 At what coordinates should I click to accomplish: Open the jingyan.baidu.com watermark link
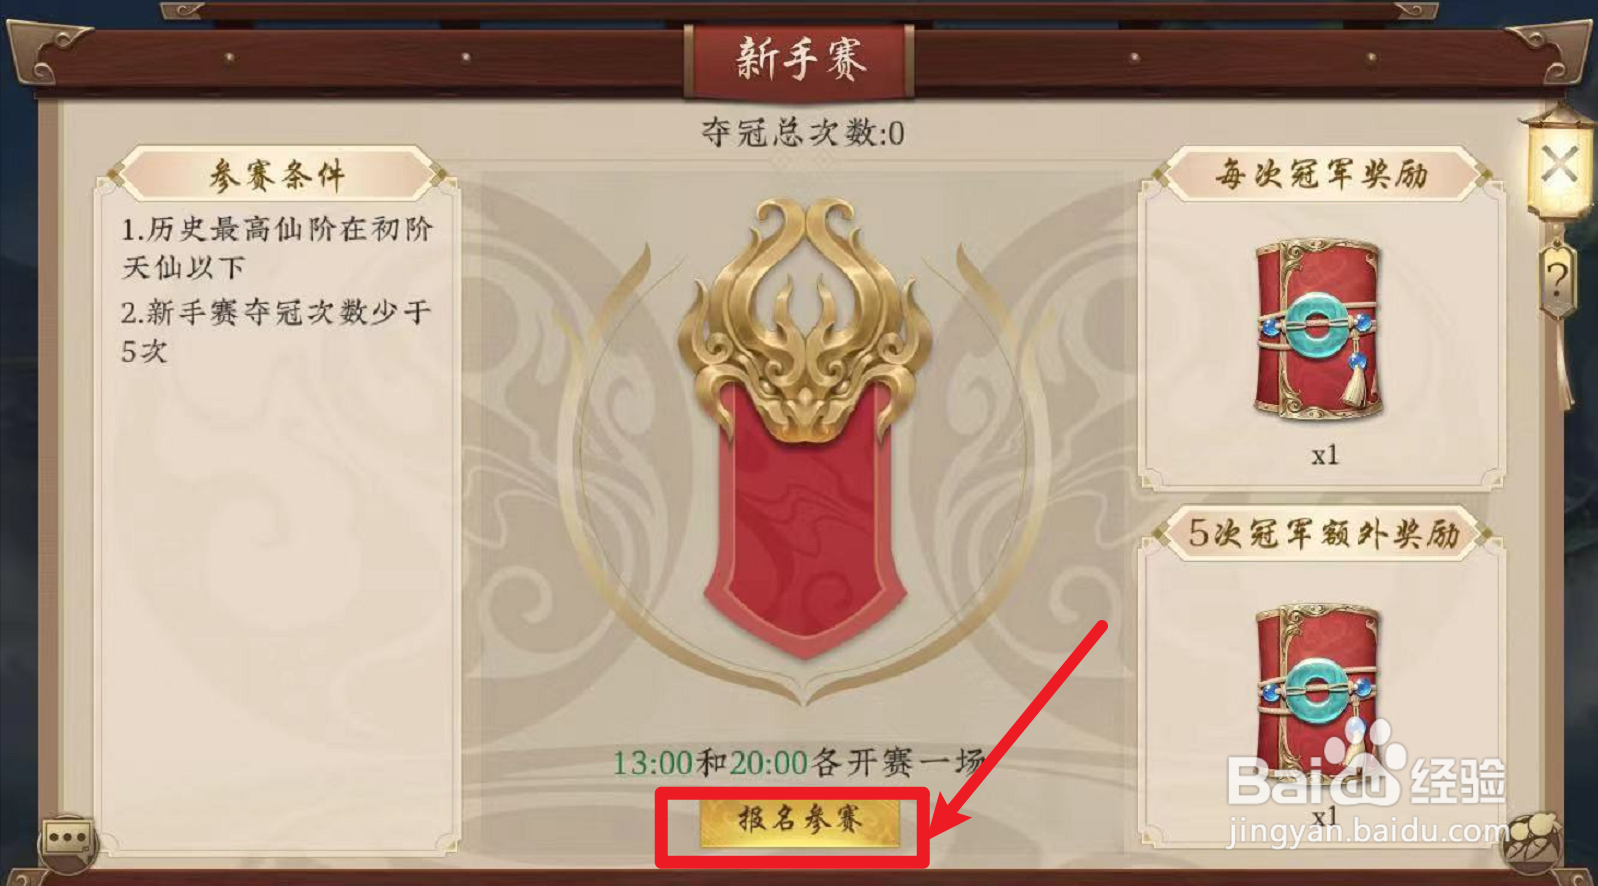[1367, 831]
